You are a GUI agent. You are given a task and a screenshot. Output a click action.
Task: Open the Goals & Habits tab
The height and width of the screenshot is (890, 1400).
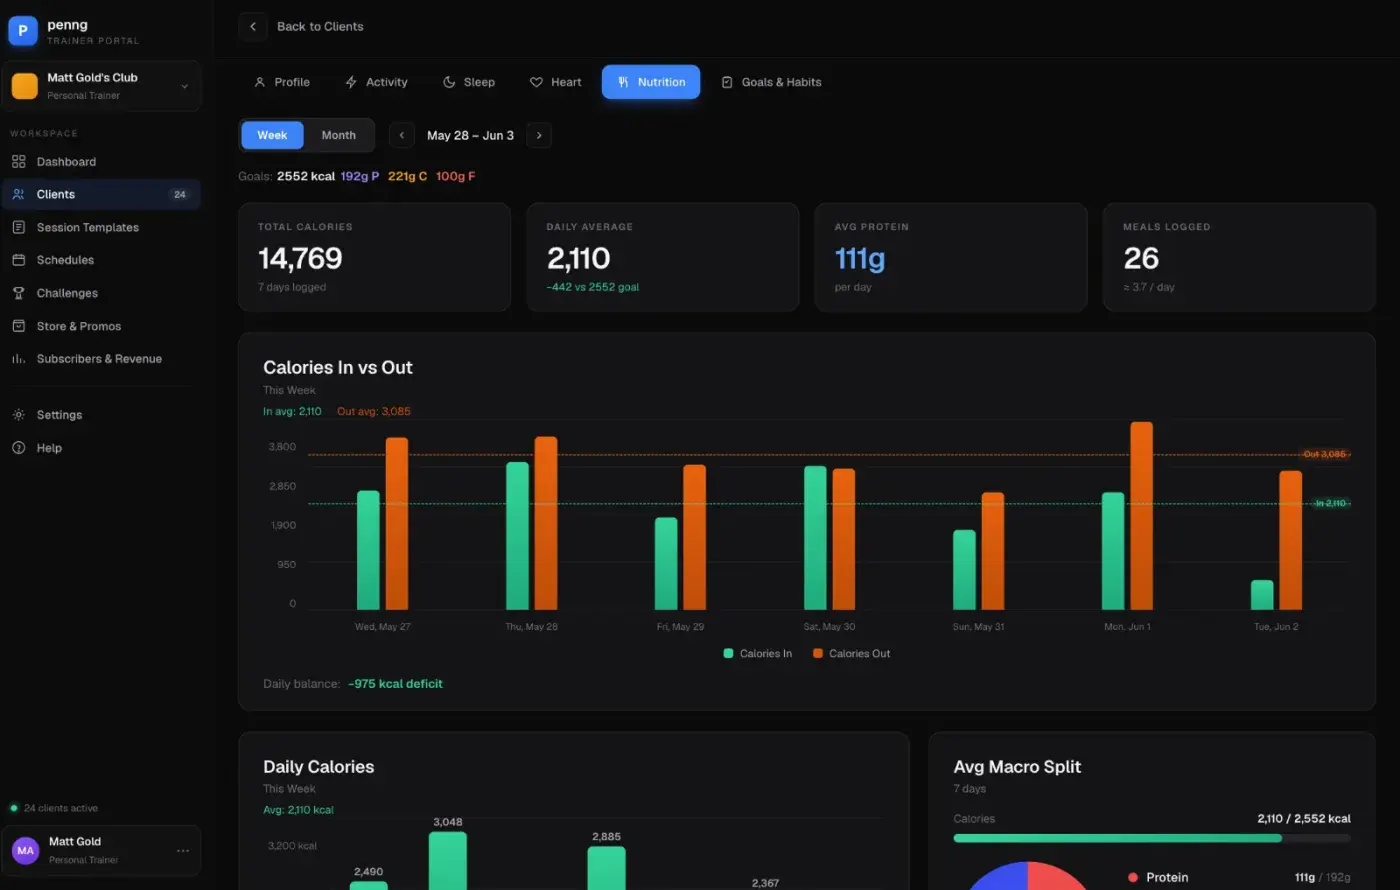[771, 82]
